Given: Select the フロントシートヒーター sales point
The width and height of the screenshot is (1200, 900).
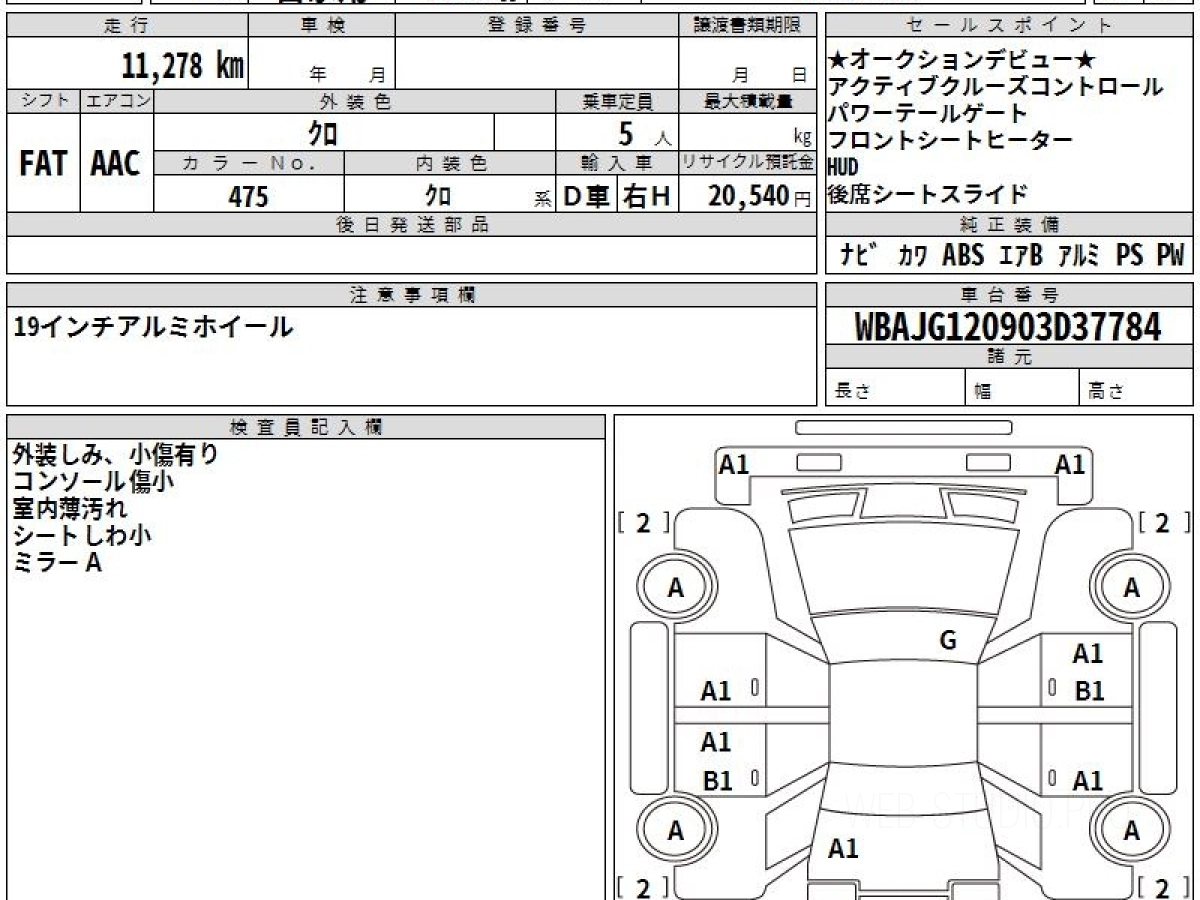Looking at the screenshot, I should (951, 140).
